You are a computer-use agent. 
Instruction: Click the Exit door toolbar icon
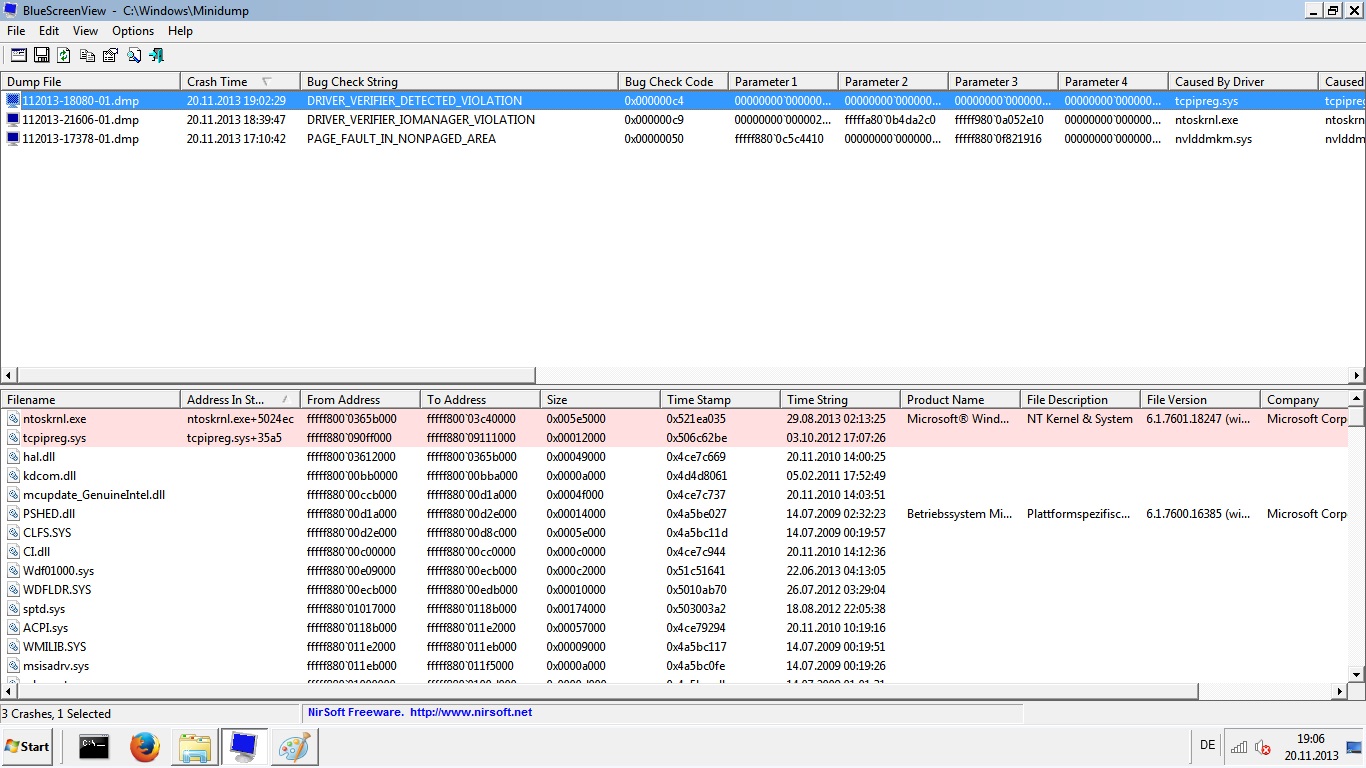click(x=157, y=55)
